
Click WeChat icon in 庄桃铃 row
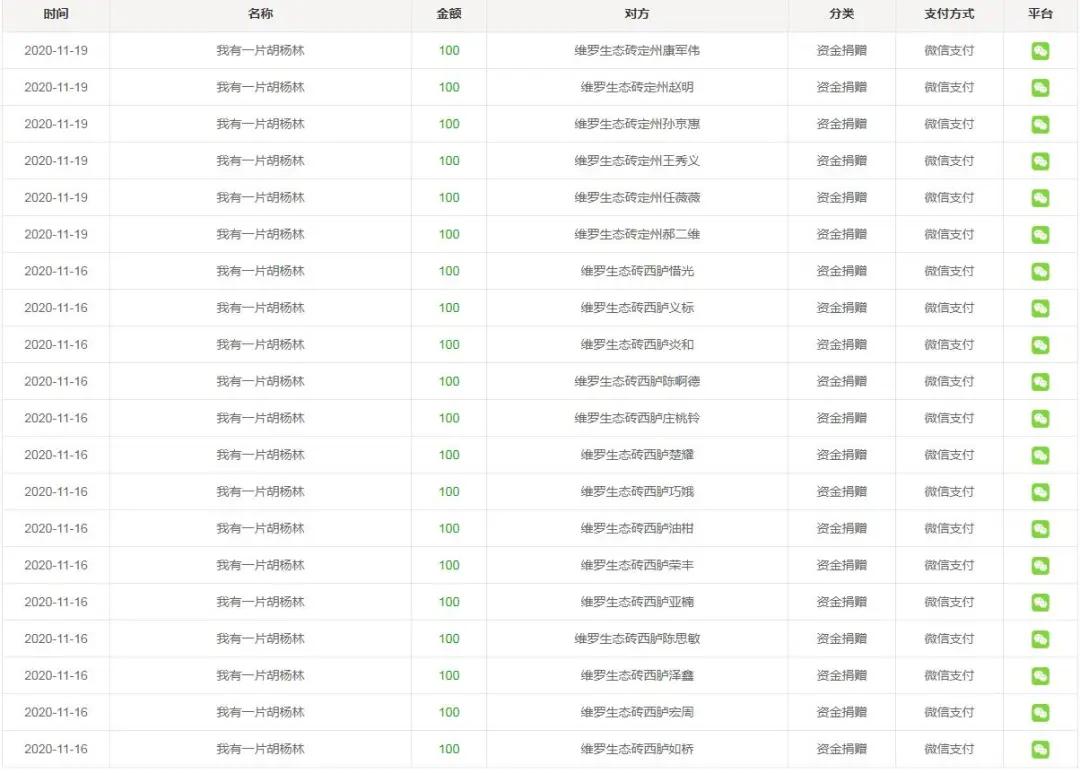point(1040,418)
